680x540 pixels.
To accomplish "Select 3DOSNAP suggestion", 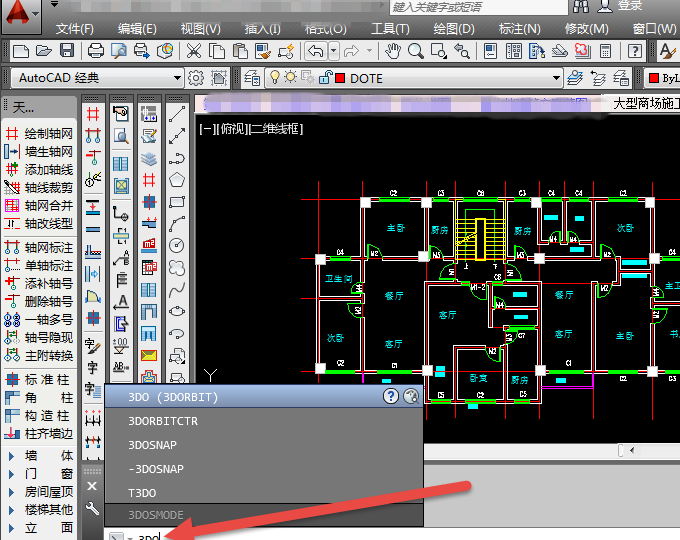I will [264, 445].
